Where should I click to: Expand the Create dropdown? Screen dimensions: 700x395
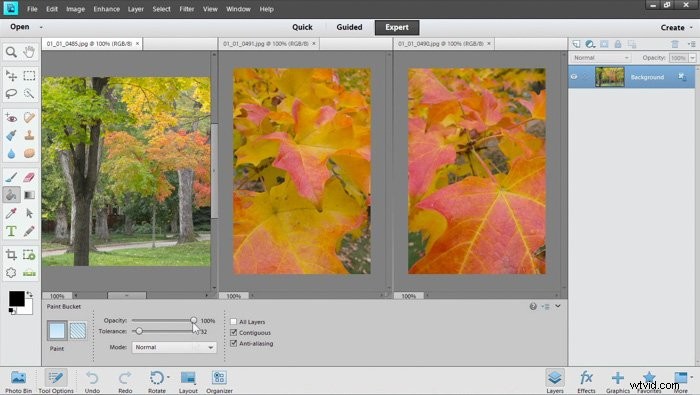tap(676, 27)
